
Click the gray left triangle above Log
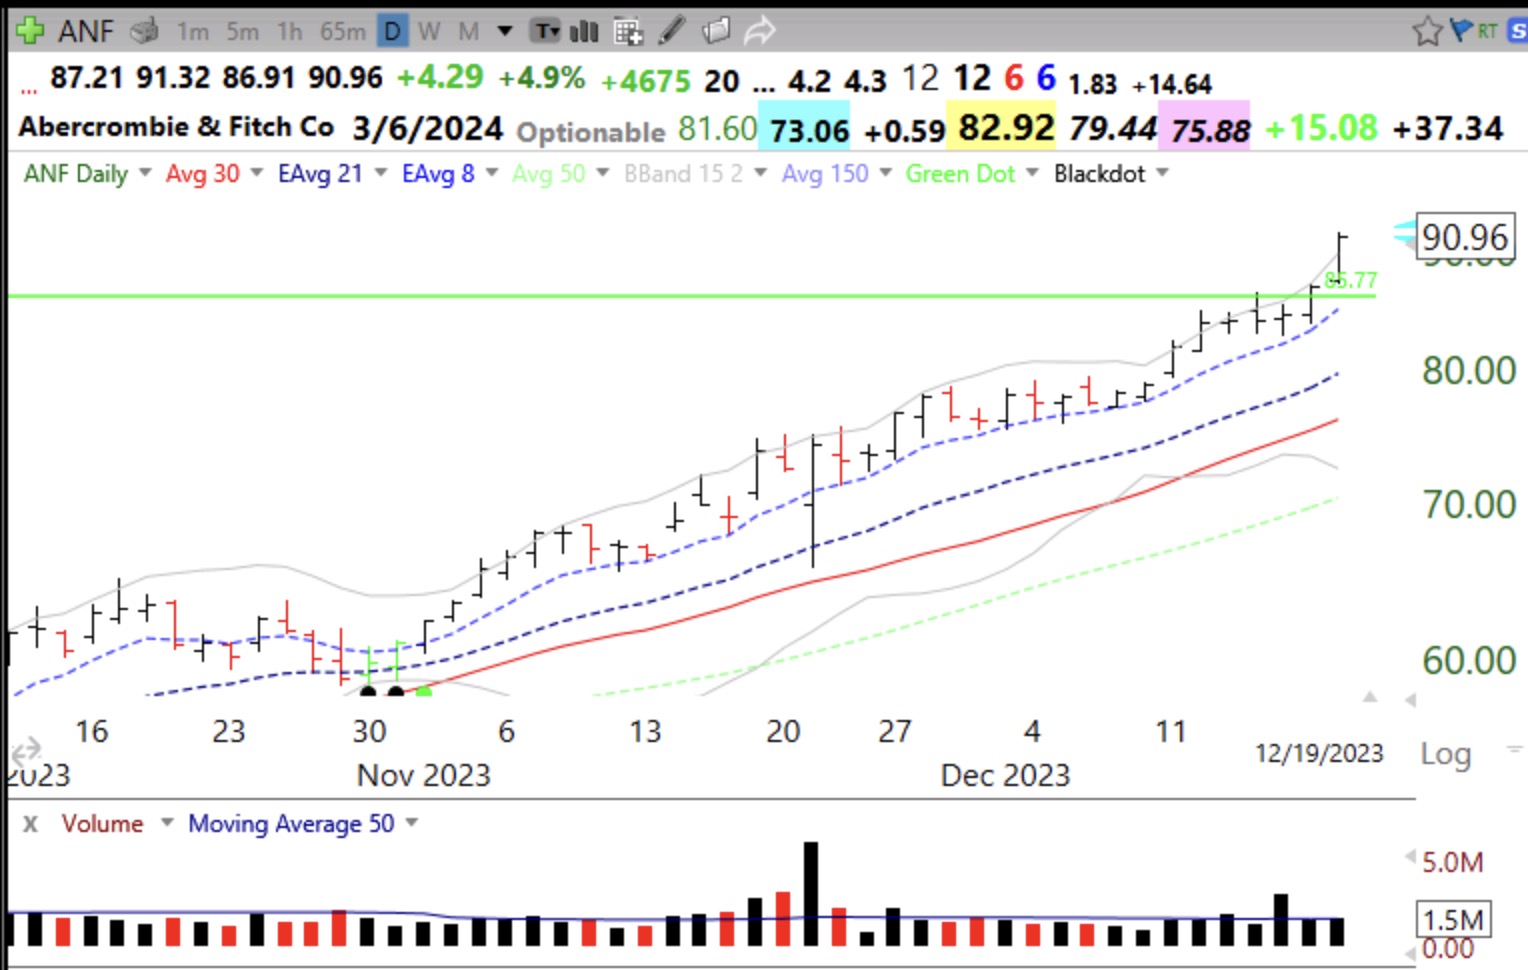coord(1410,700)
